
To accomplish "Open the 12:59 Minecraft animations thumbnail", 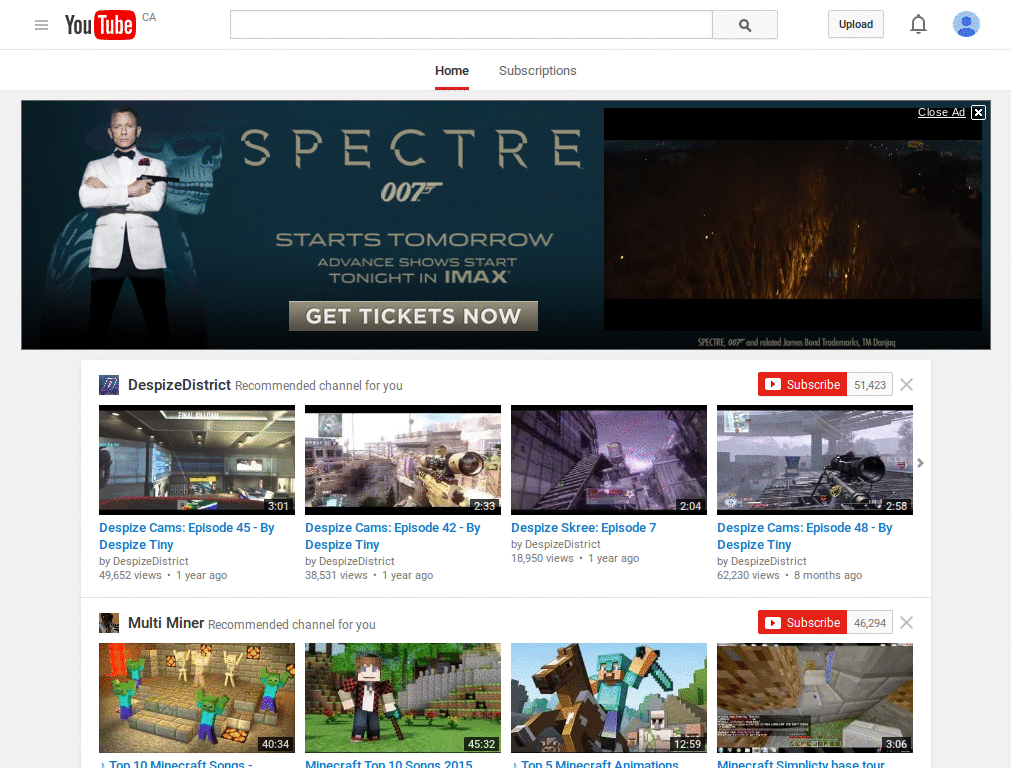I will pos(609,698).
